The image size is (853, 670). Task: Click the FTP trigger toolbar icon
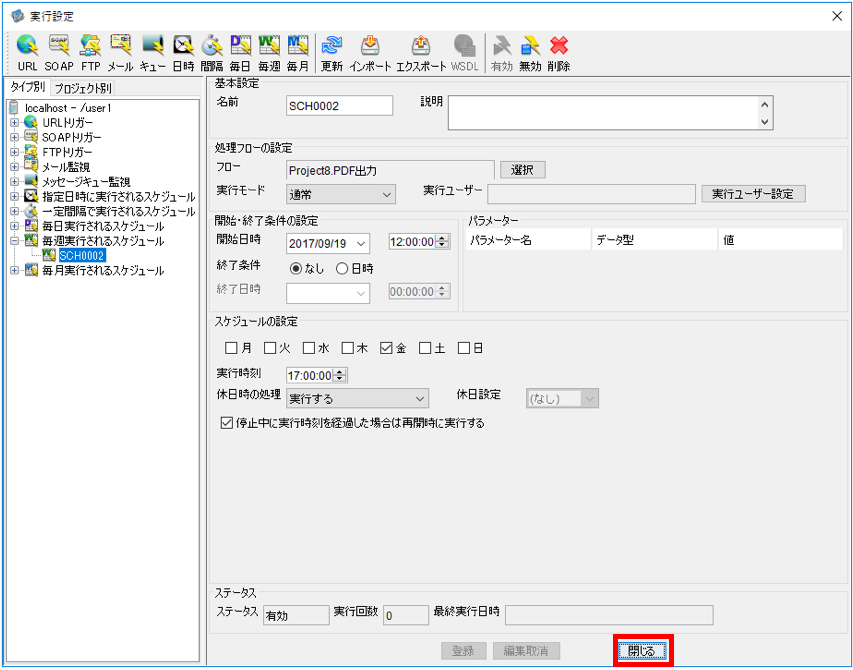tap(91, 53)
